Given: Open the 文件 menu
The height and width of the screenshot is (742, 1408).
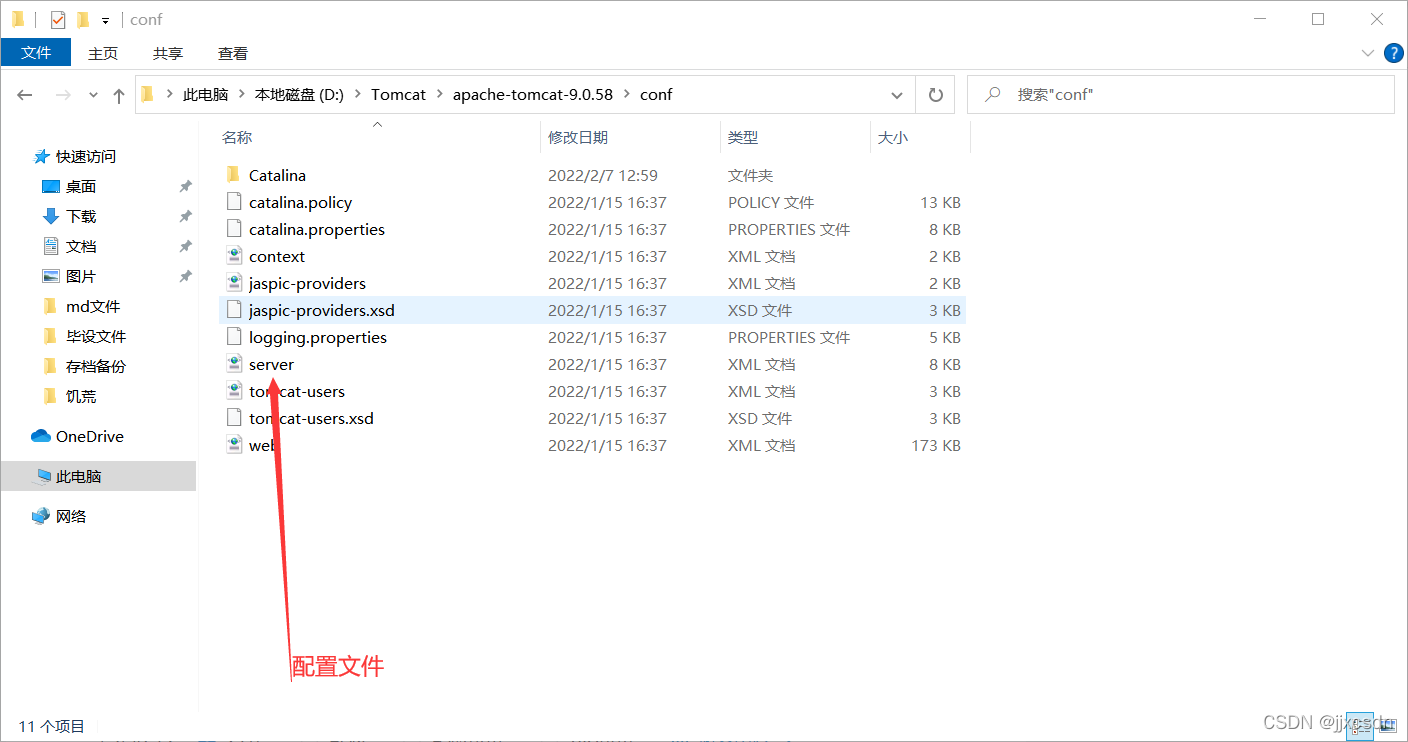Looking at the screenshot, I should point(36,52).
